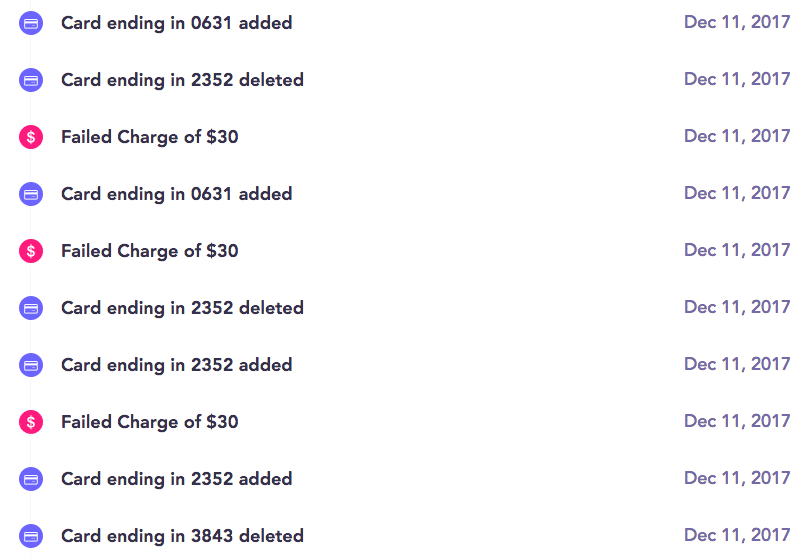This screenshot has height=558, width=798.
Task: Click the card icon of the second 0631 added event
Action: (31, 194)
